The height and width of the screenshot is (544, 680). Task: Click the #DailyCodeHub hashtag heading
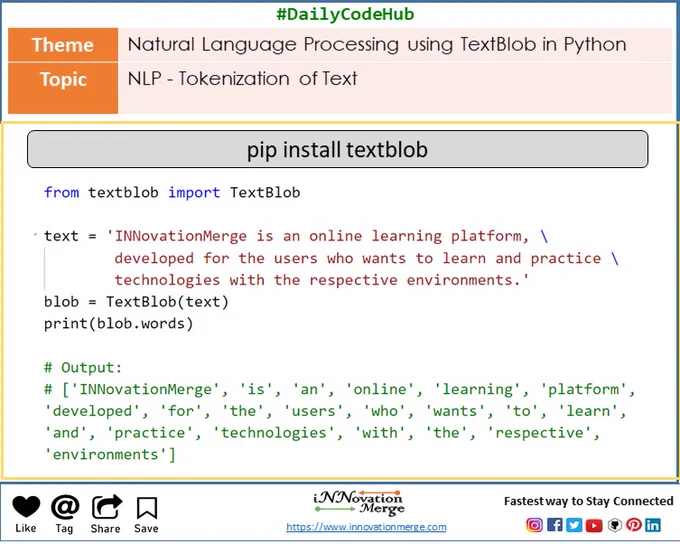345,14
